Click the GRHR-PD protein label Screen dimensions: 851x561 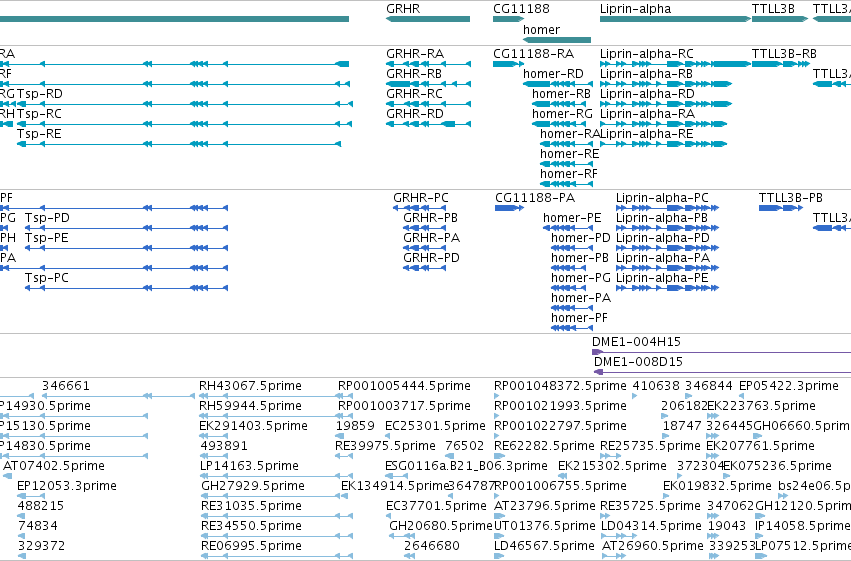tap(431, 258)
